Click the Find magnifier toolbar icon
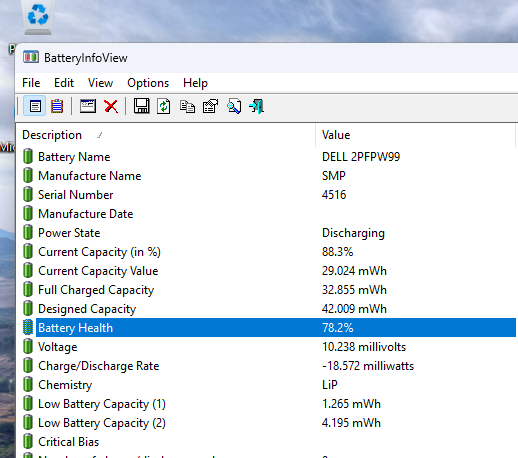518x458 pixels. 234,106
